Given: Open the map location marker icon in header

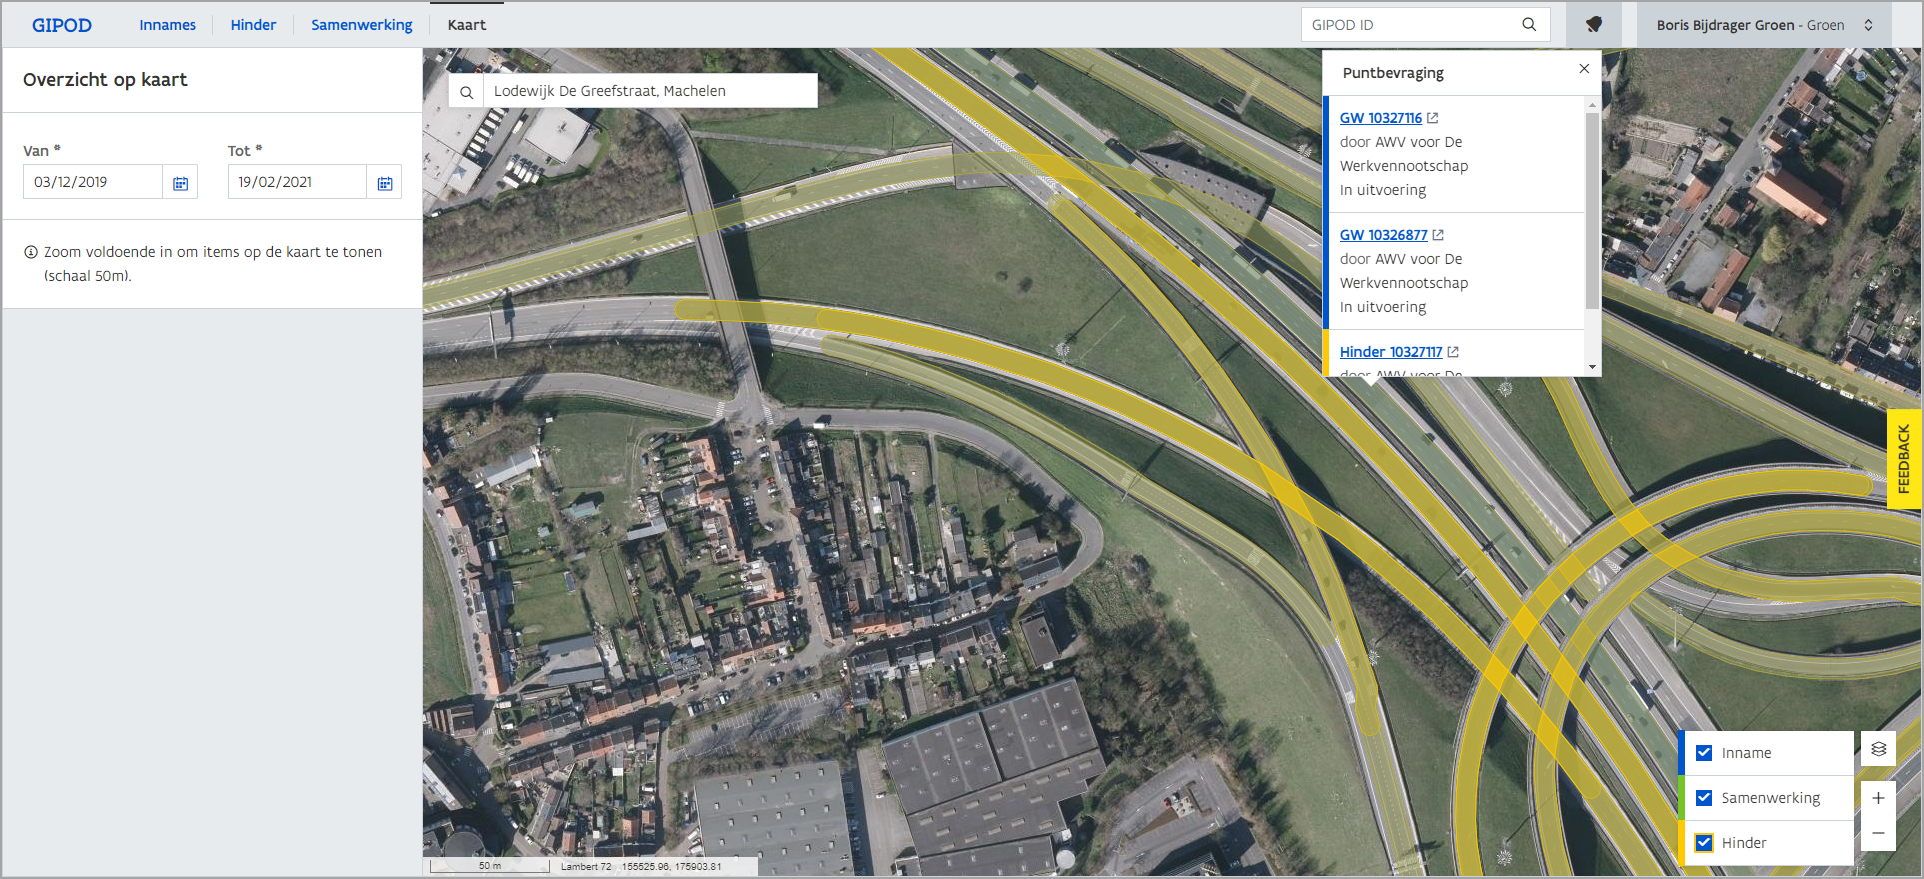Looking at the screenshot, I should click(1594, 25).
